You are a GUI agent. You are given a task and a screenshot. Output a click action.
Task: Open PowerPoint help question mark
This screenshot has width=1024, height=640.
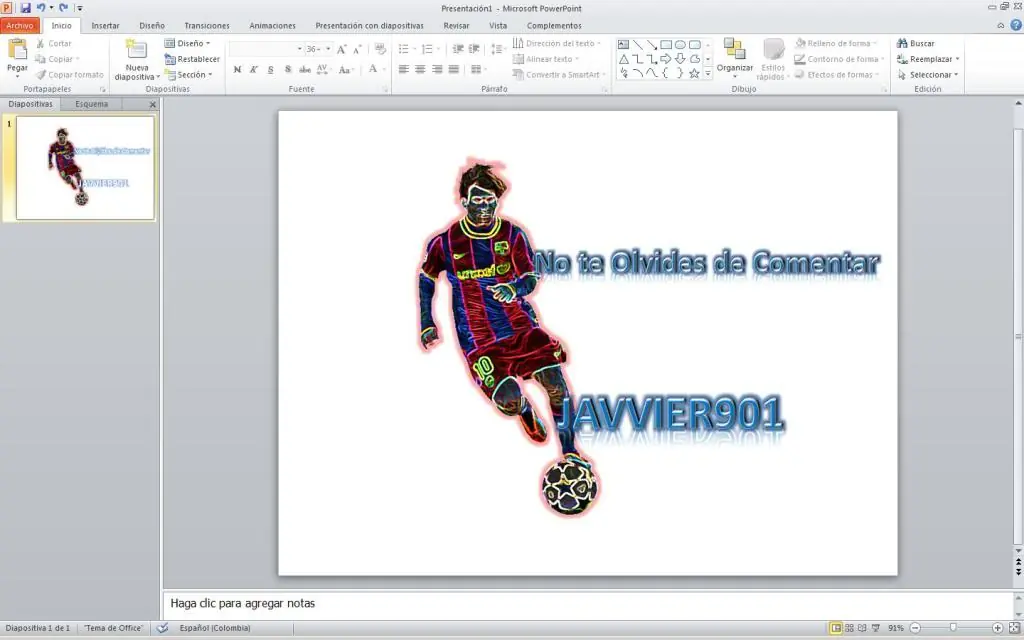click(x=1016, y=25)
